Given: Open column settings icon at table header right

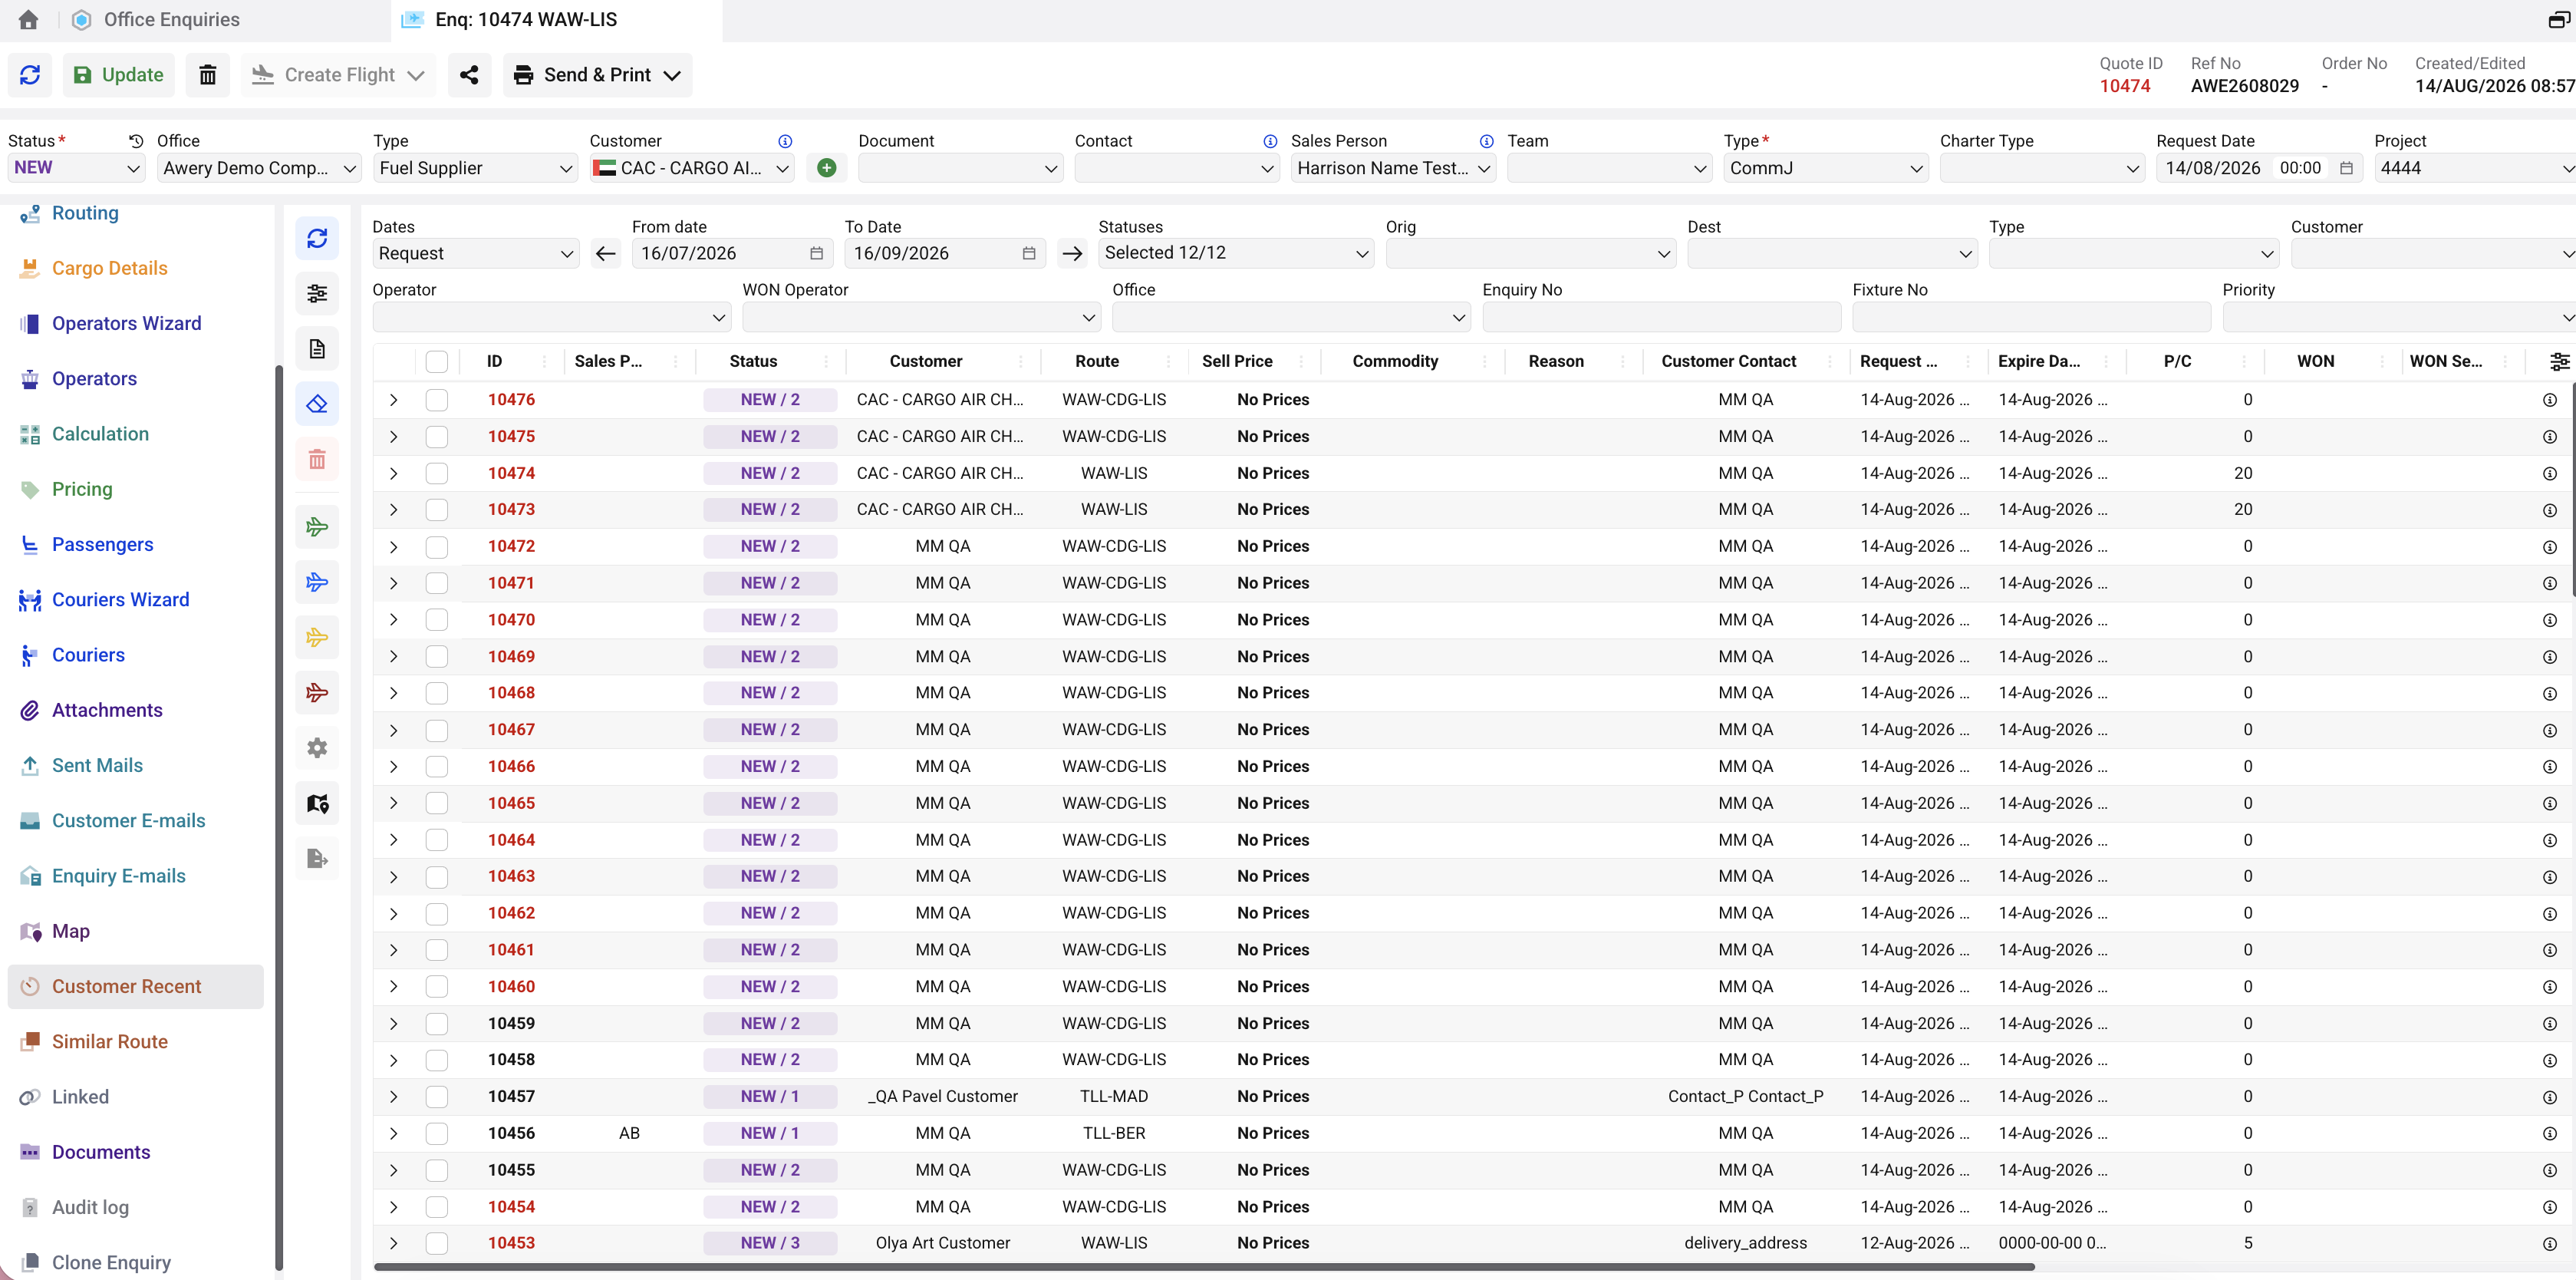Looking at the screenshot, I should click(x=2560, y=361).
